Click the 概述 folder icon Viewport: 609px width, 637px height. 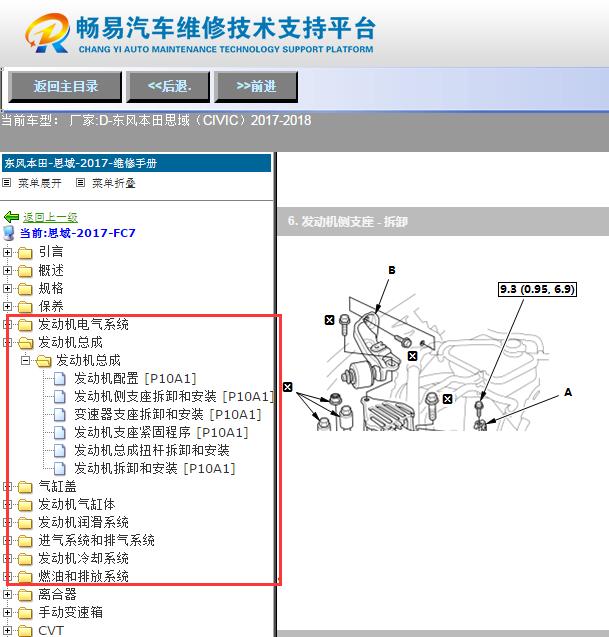point(25,271)
